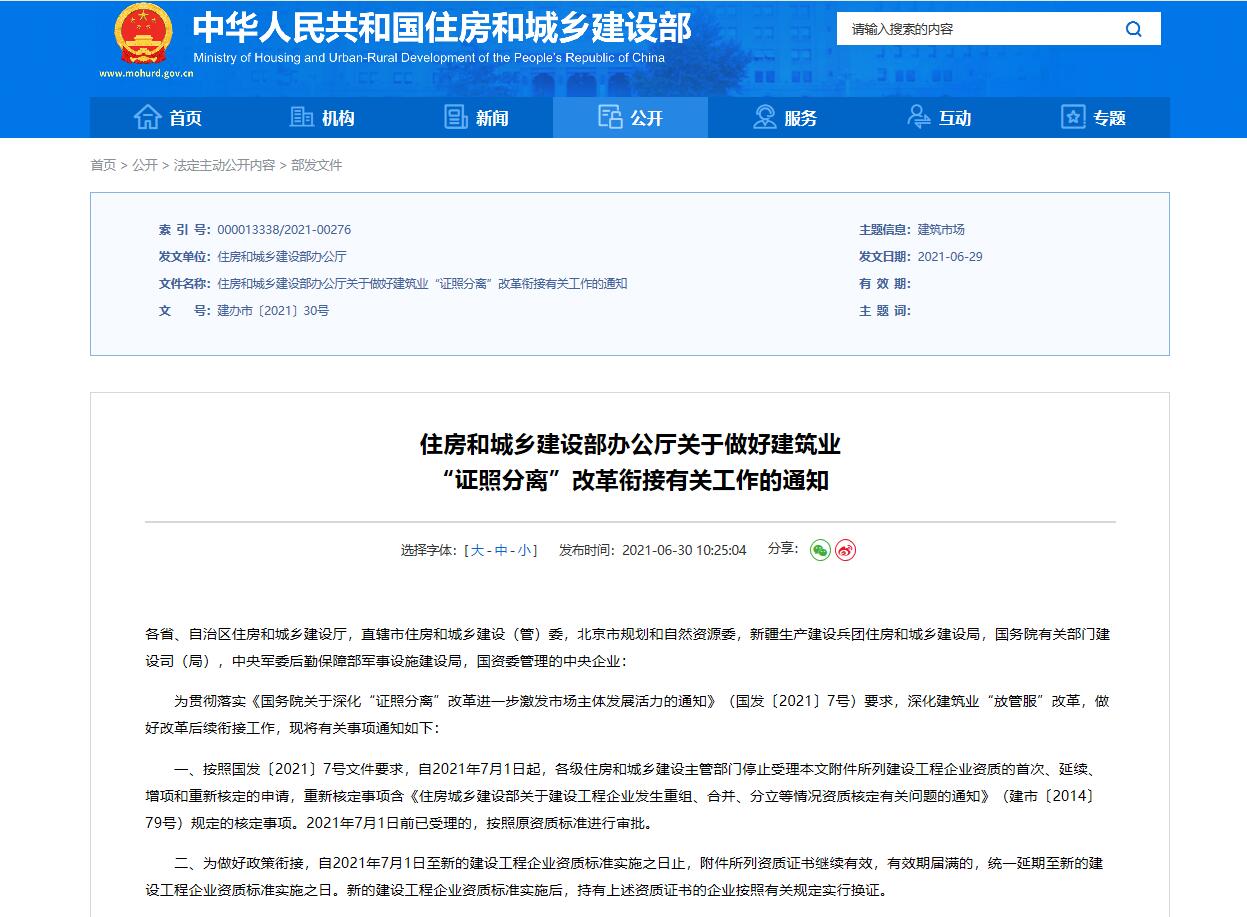Image resolution: width=1247 pixels, height=917 pixels.
Task: Click the star icon beside 专题
Action: [1073, 118]
